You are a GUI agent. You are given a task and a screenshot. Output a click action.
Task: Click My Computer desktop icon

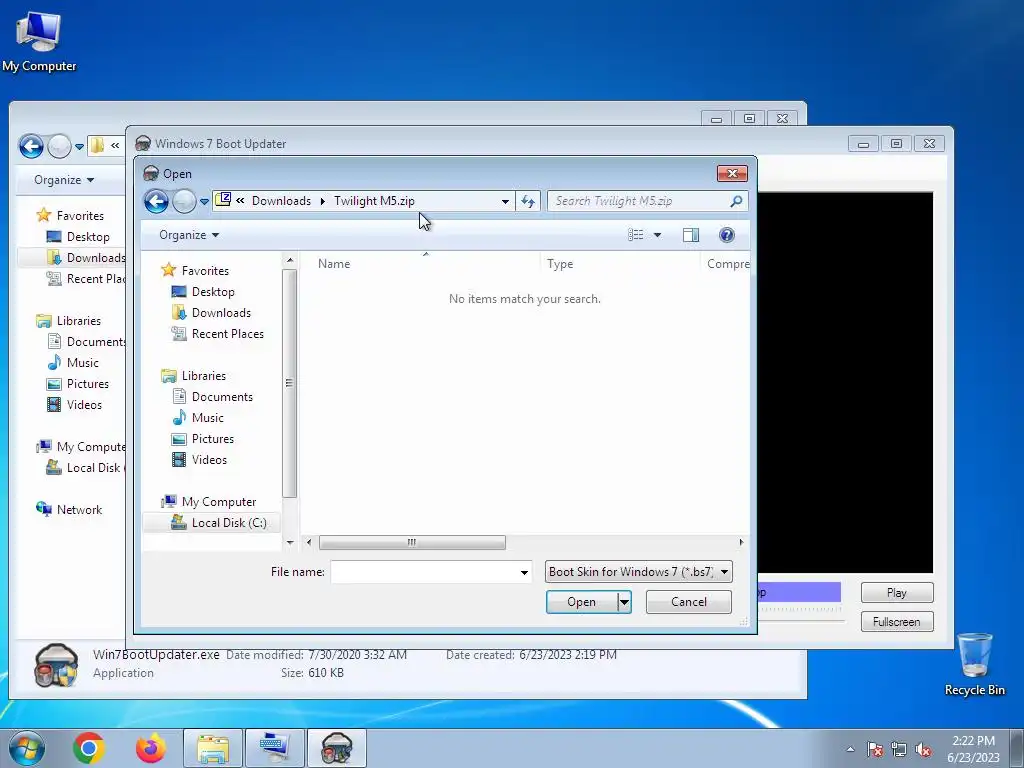[39, 41]
